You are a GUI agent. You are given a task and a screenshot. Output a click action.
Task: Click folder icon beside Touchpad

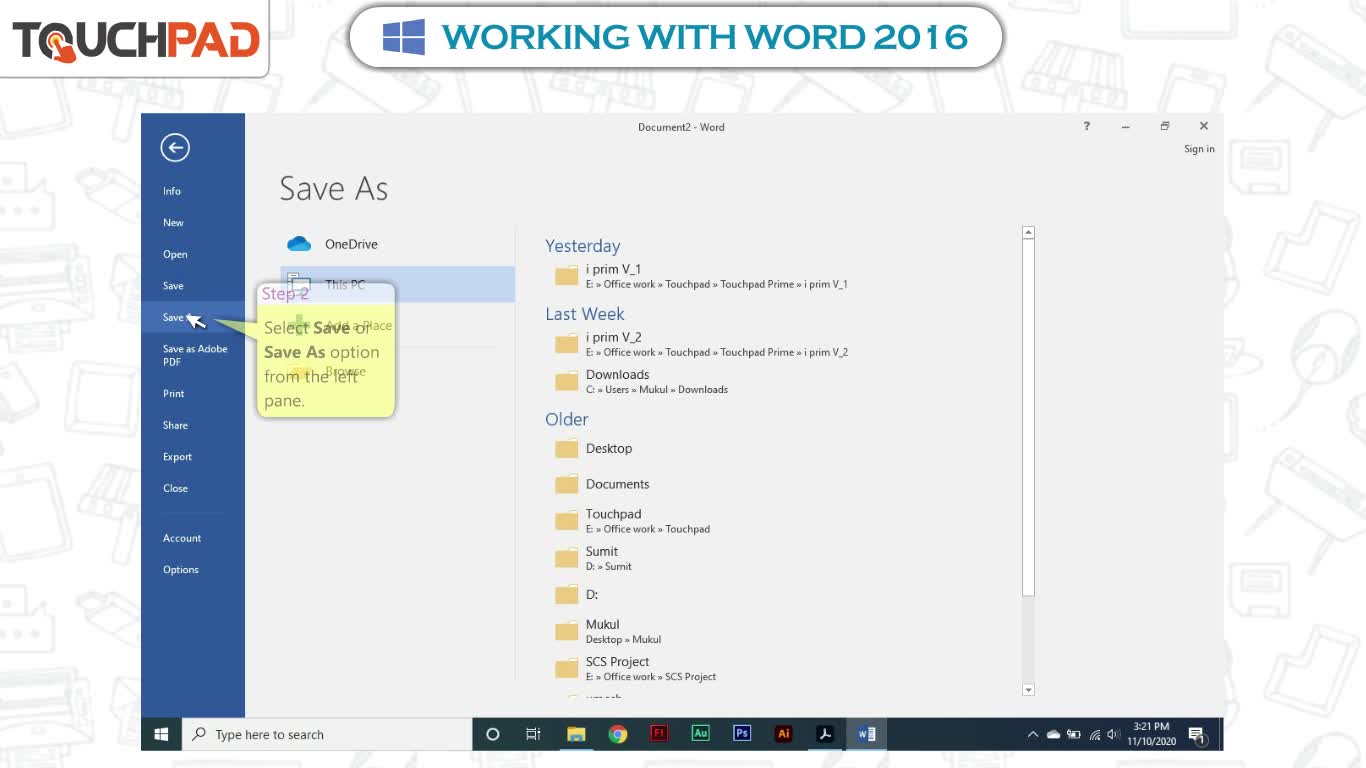point(567,521)
